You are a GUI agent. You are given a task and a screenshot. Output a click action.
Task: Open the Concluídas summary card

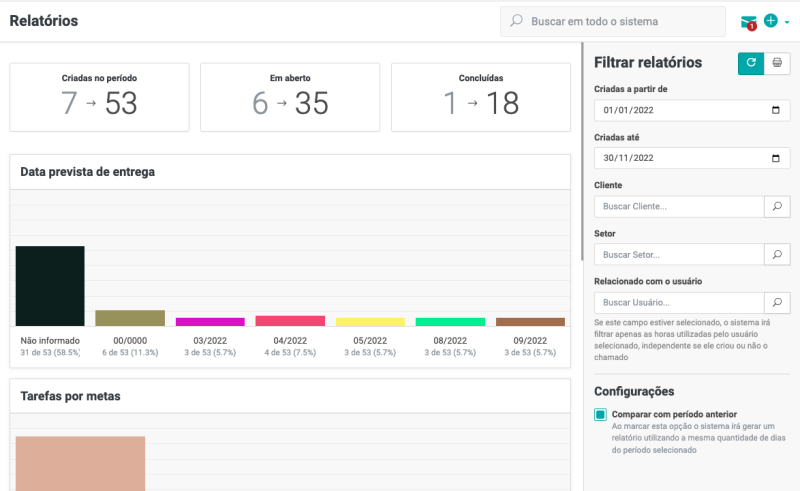coord(481,97)
